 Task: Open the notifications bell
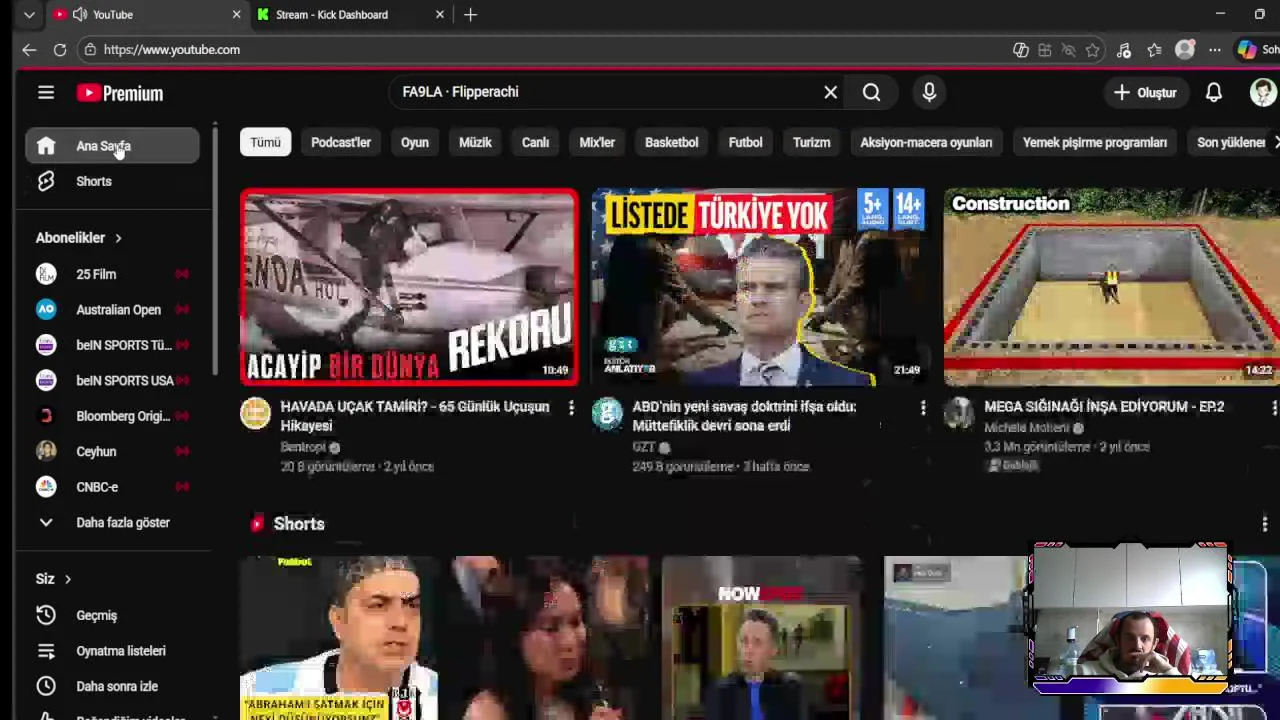[x=1213, y=92]
